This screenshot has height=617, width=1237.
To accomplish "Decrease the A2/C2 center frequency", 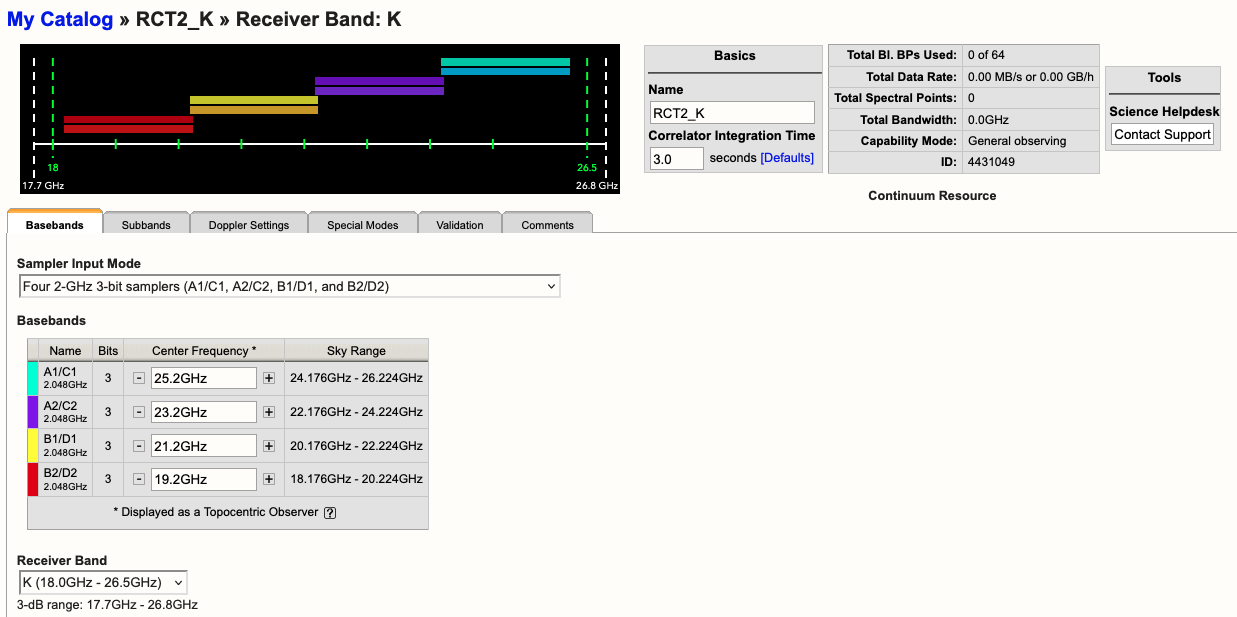I will pos(138,412).
